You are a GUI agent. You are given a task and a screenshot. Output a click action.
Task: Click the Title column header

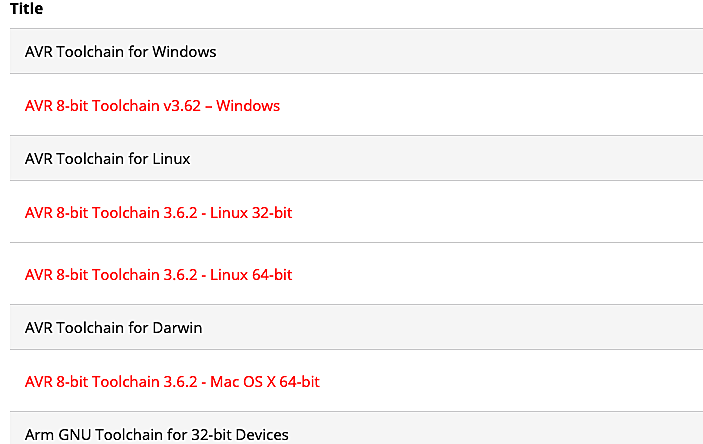click(x=26, y=9)
